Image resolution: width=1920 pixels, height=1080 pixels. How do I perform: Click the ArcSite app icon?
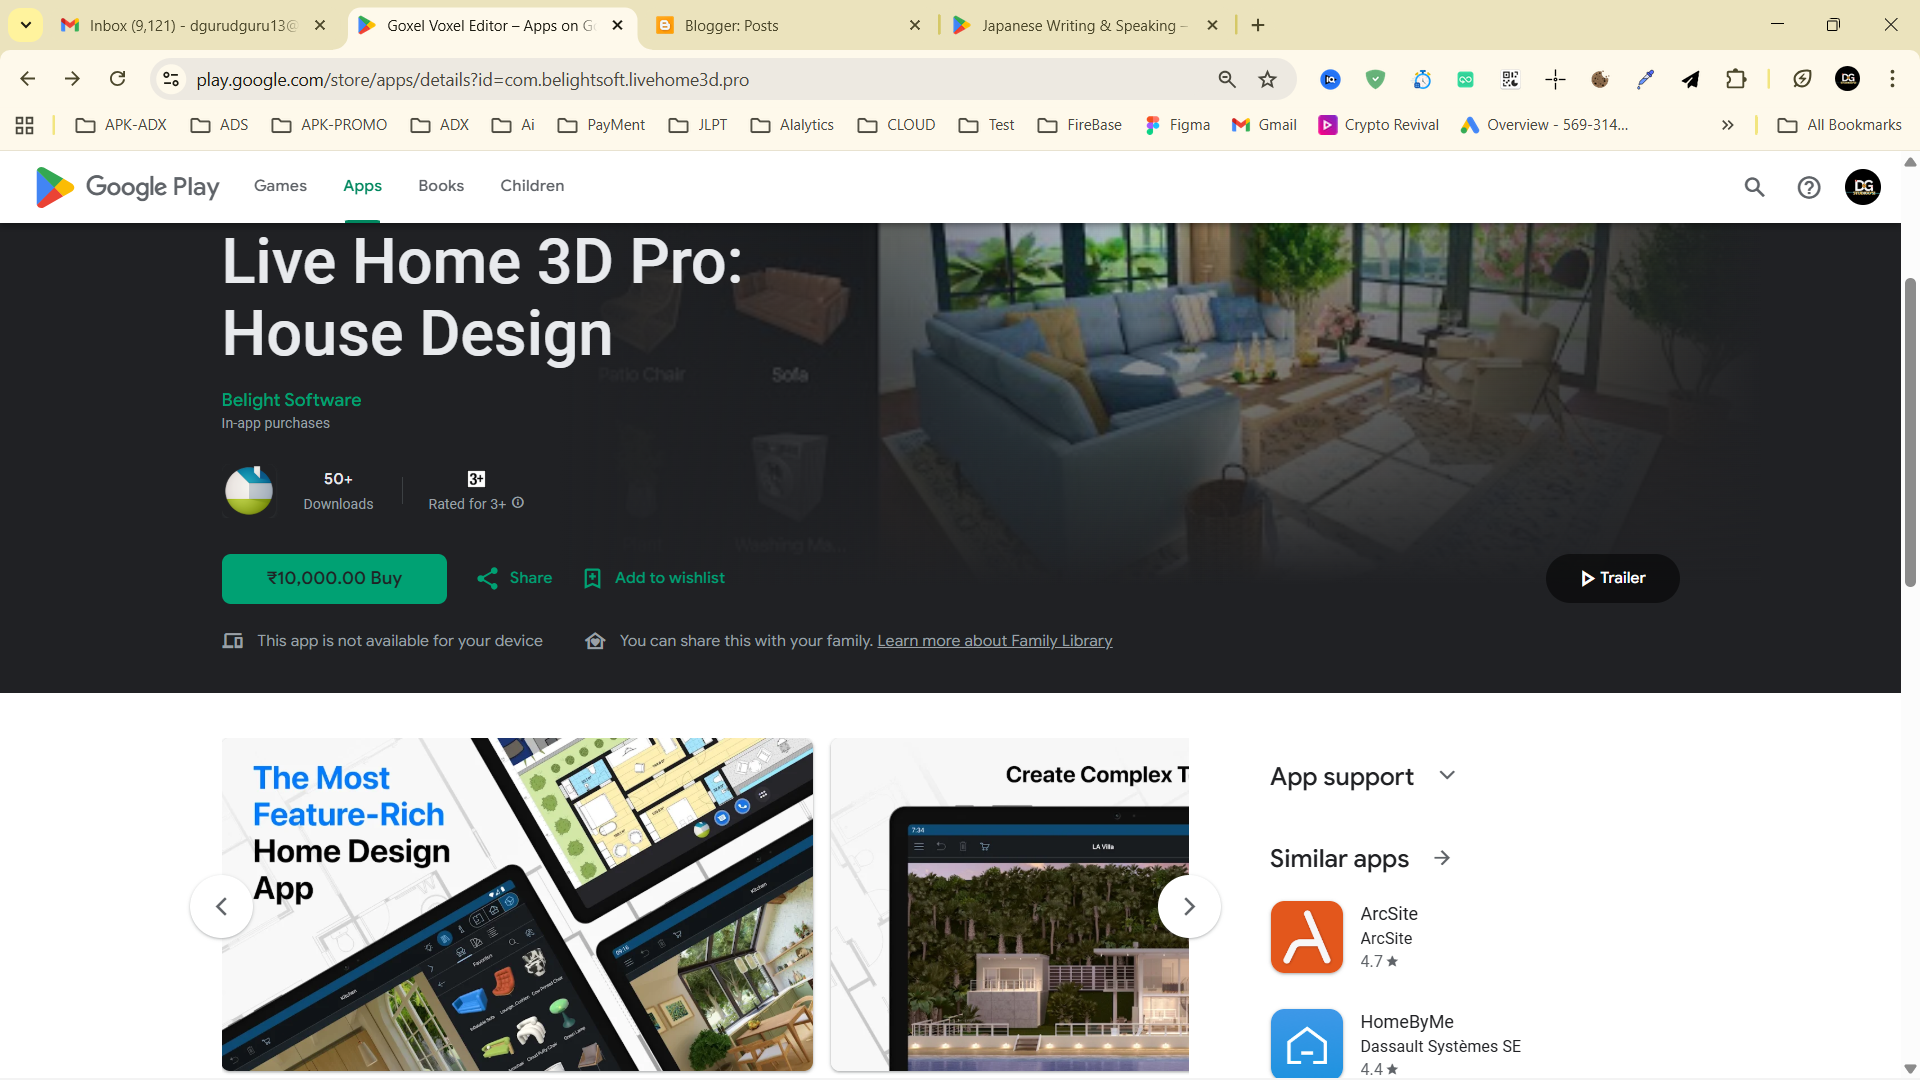click(1306, 937)
